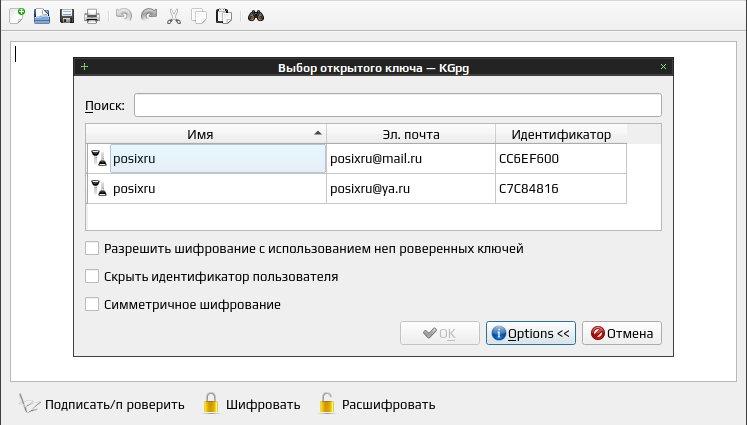747x425 pixels.
Task: Click key icon beside posixru@ya.ru row
Action: click(99, 188)
